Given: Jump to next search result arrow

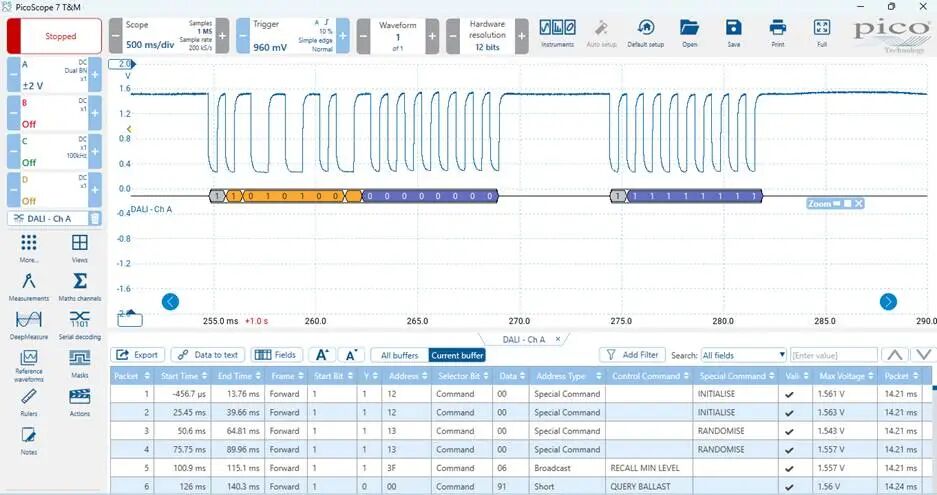Looking at the screenshot, I should coord(923,355).
